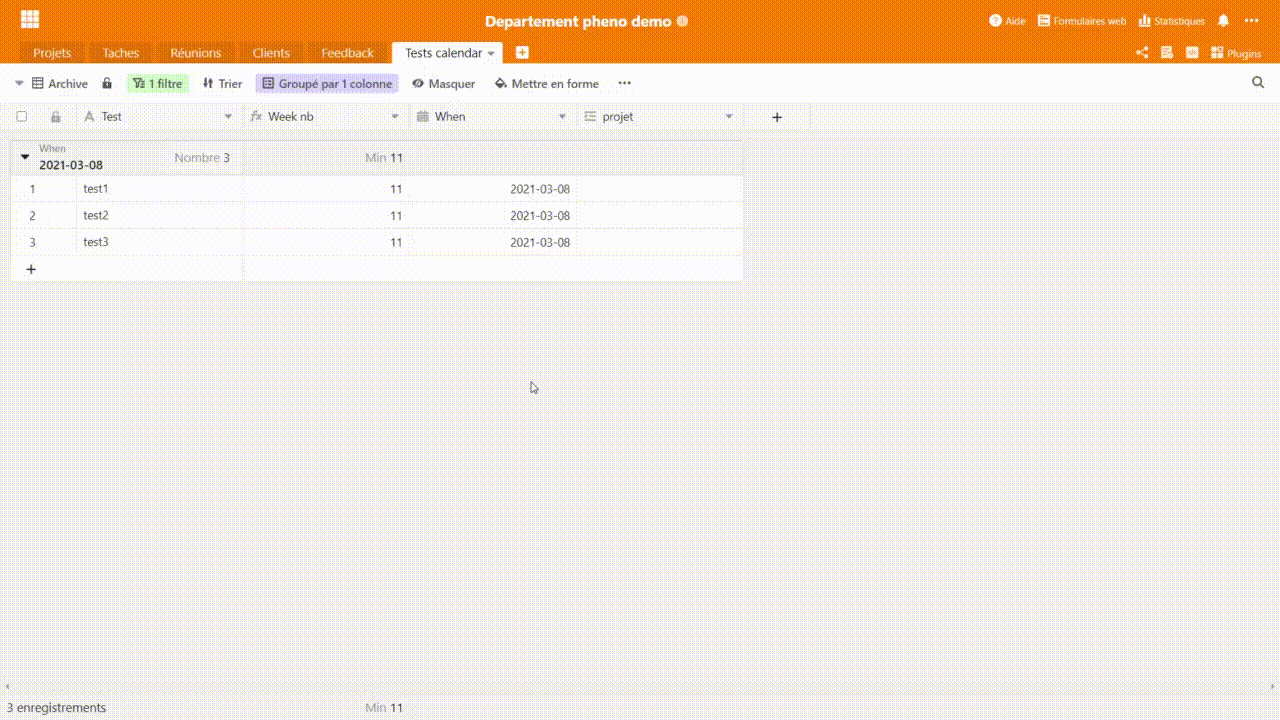
Task: Add a new table with the plus icon
Action: [522, 53]
